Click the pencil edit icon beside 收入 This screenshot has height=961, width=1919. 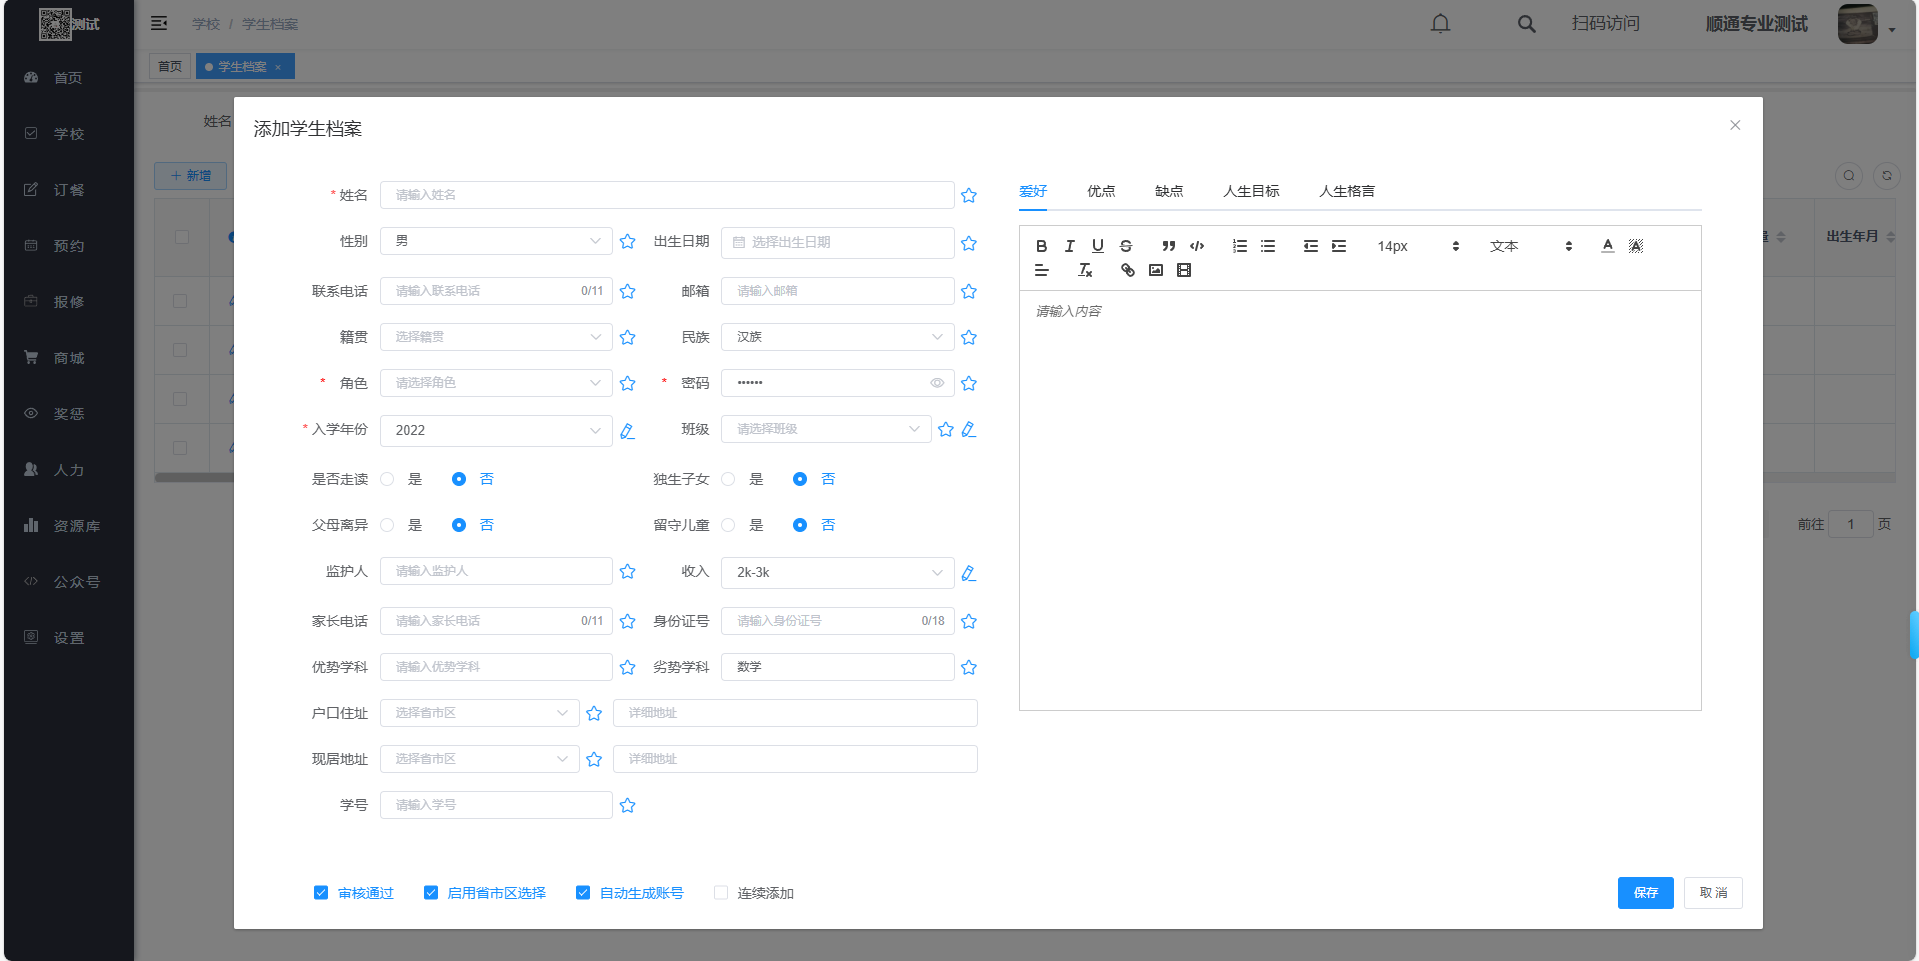969,573
